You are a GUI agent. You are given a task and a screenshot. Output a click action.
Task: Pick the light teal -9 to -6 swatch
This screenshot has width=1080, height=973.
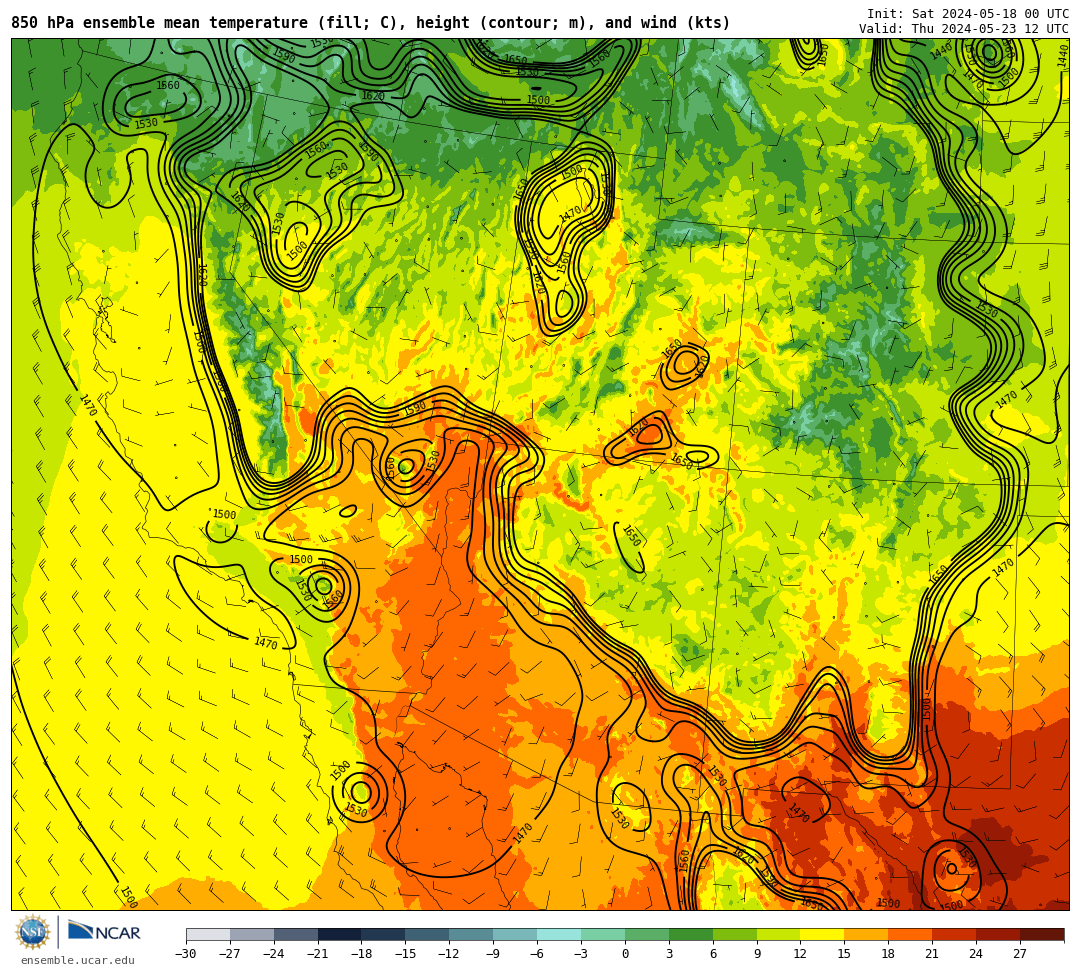(x=515, y=934)
